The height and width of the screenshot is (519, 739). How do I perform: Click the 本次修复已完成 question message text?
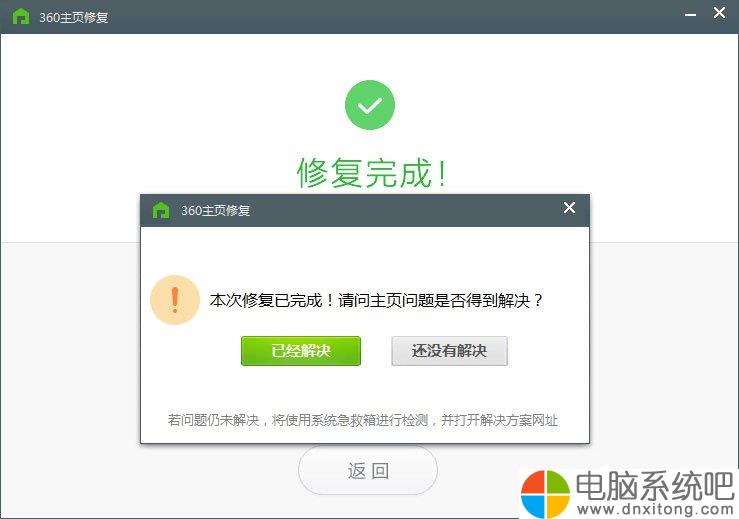(x=377, y=300)
